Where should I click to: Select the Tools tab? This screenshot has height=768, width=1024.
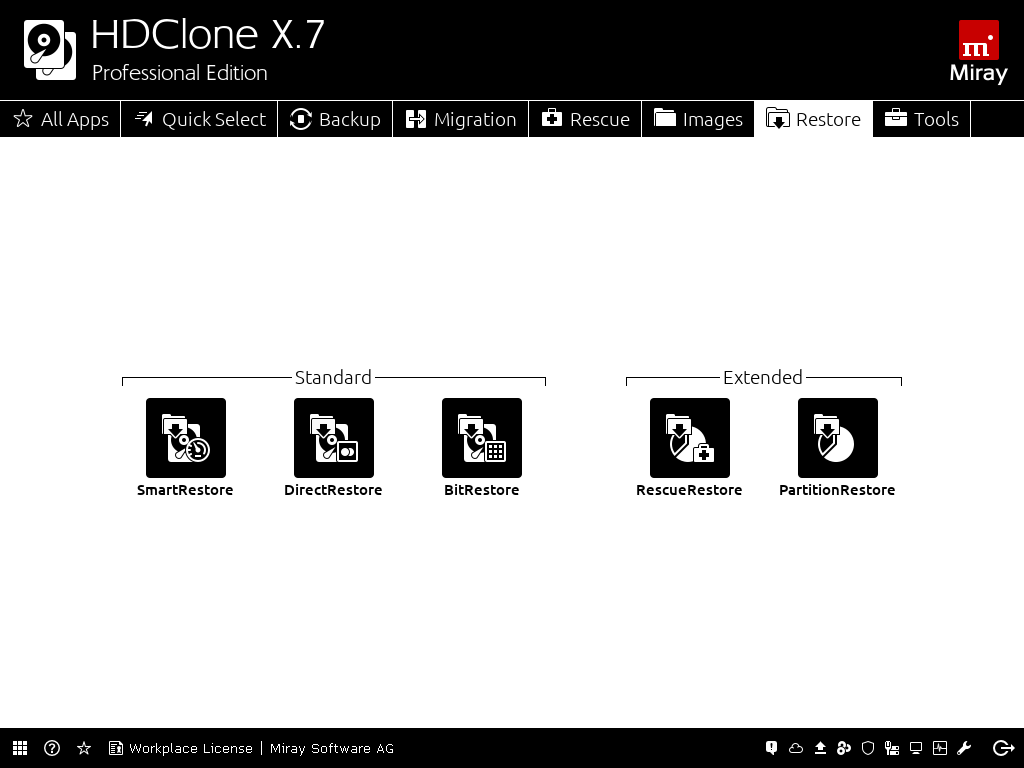coord(921,119)
